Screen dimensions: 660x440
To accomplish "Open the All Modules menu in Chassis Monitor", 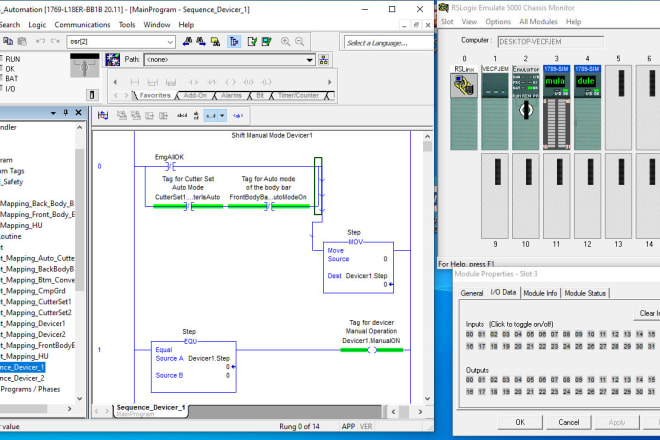I will click(x=538, y=21).
